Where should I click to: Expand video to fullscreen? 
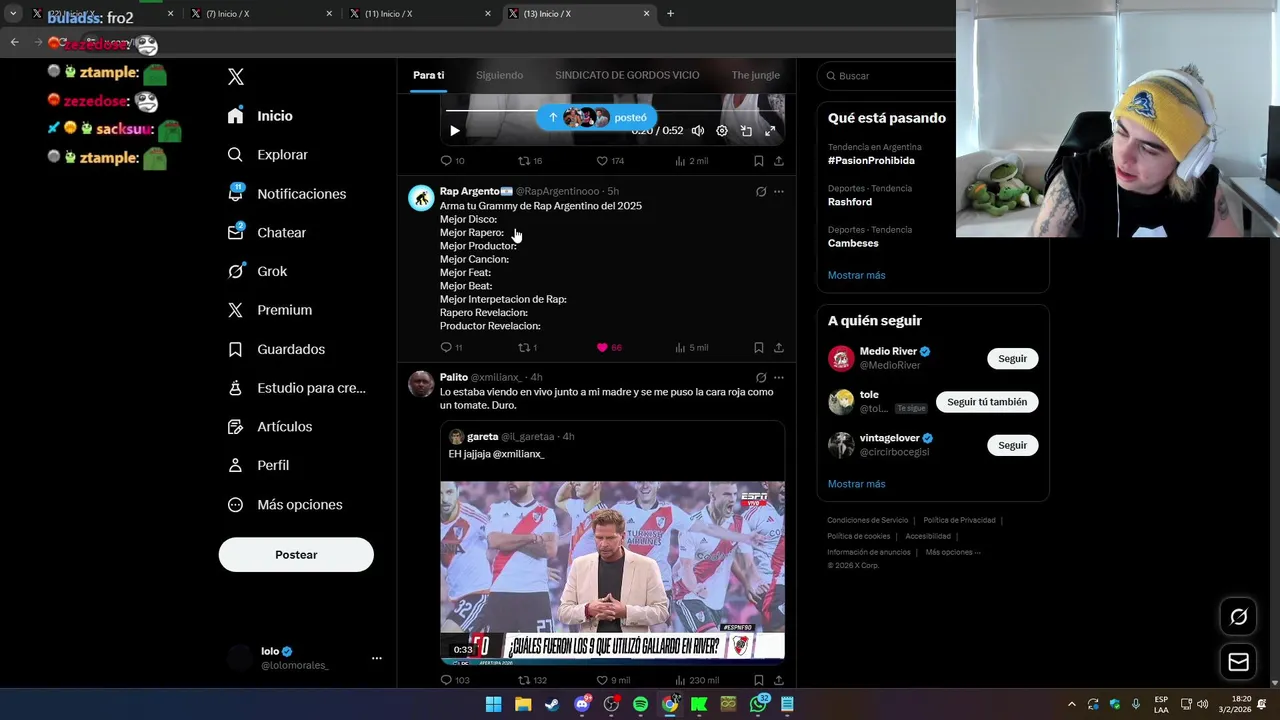click(770, 131)
